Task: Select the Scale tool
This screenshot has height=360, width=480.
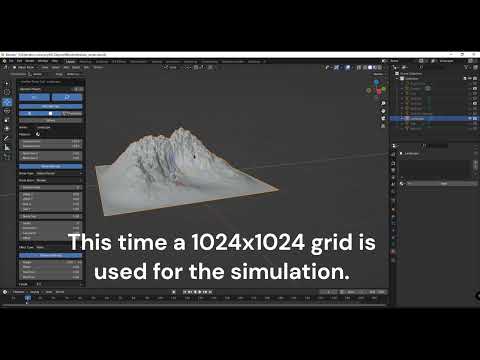Action: 7,120
